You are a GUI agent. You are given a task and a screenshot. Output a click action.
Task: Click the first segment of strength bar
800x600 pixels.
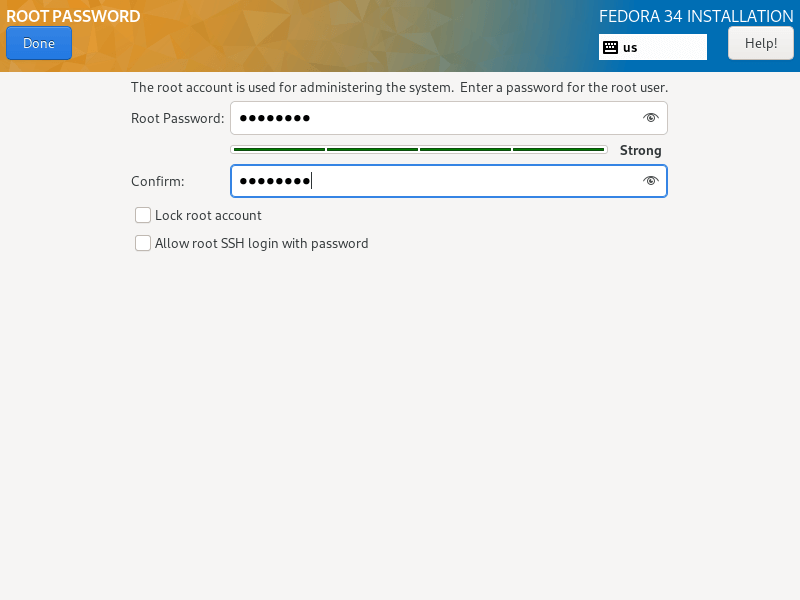[x=279, y=150]
